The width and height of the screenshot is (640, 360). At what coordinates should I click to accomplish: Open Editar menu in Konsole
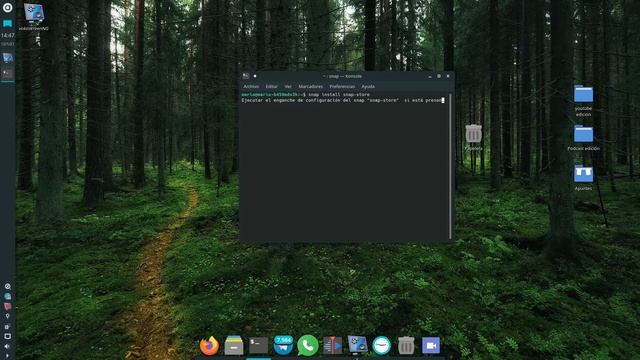(271, 87)
